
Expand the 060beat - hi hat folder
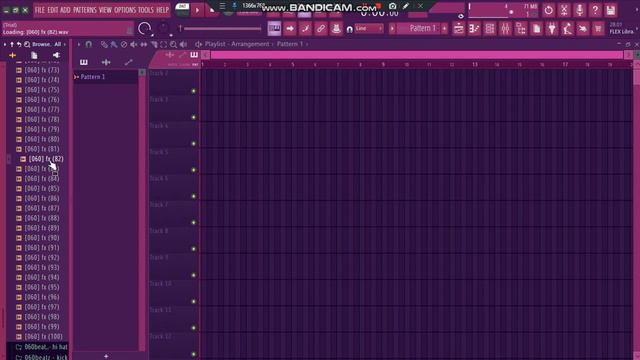41,347
